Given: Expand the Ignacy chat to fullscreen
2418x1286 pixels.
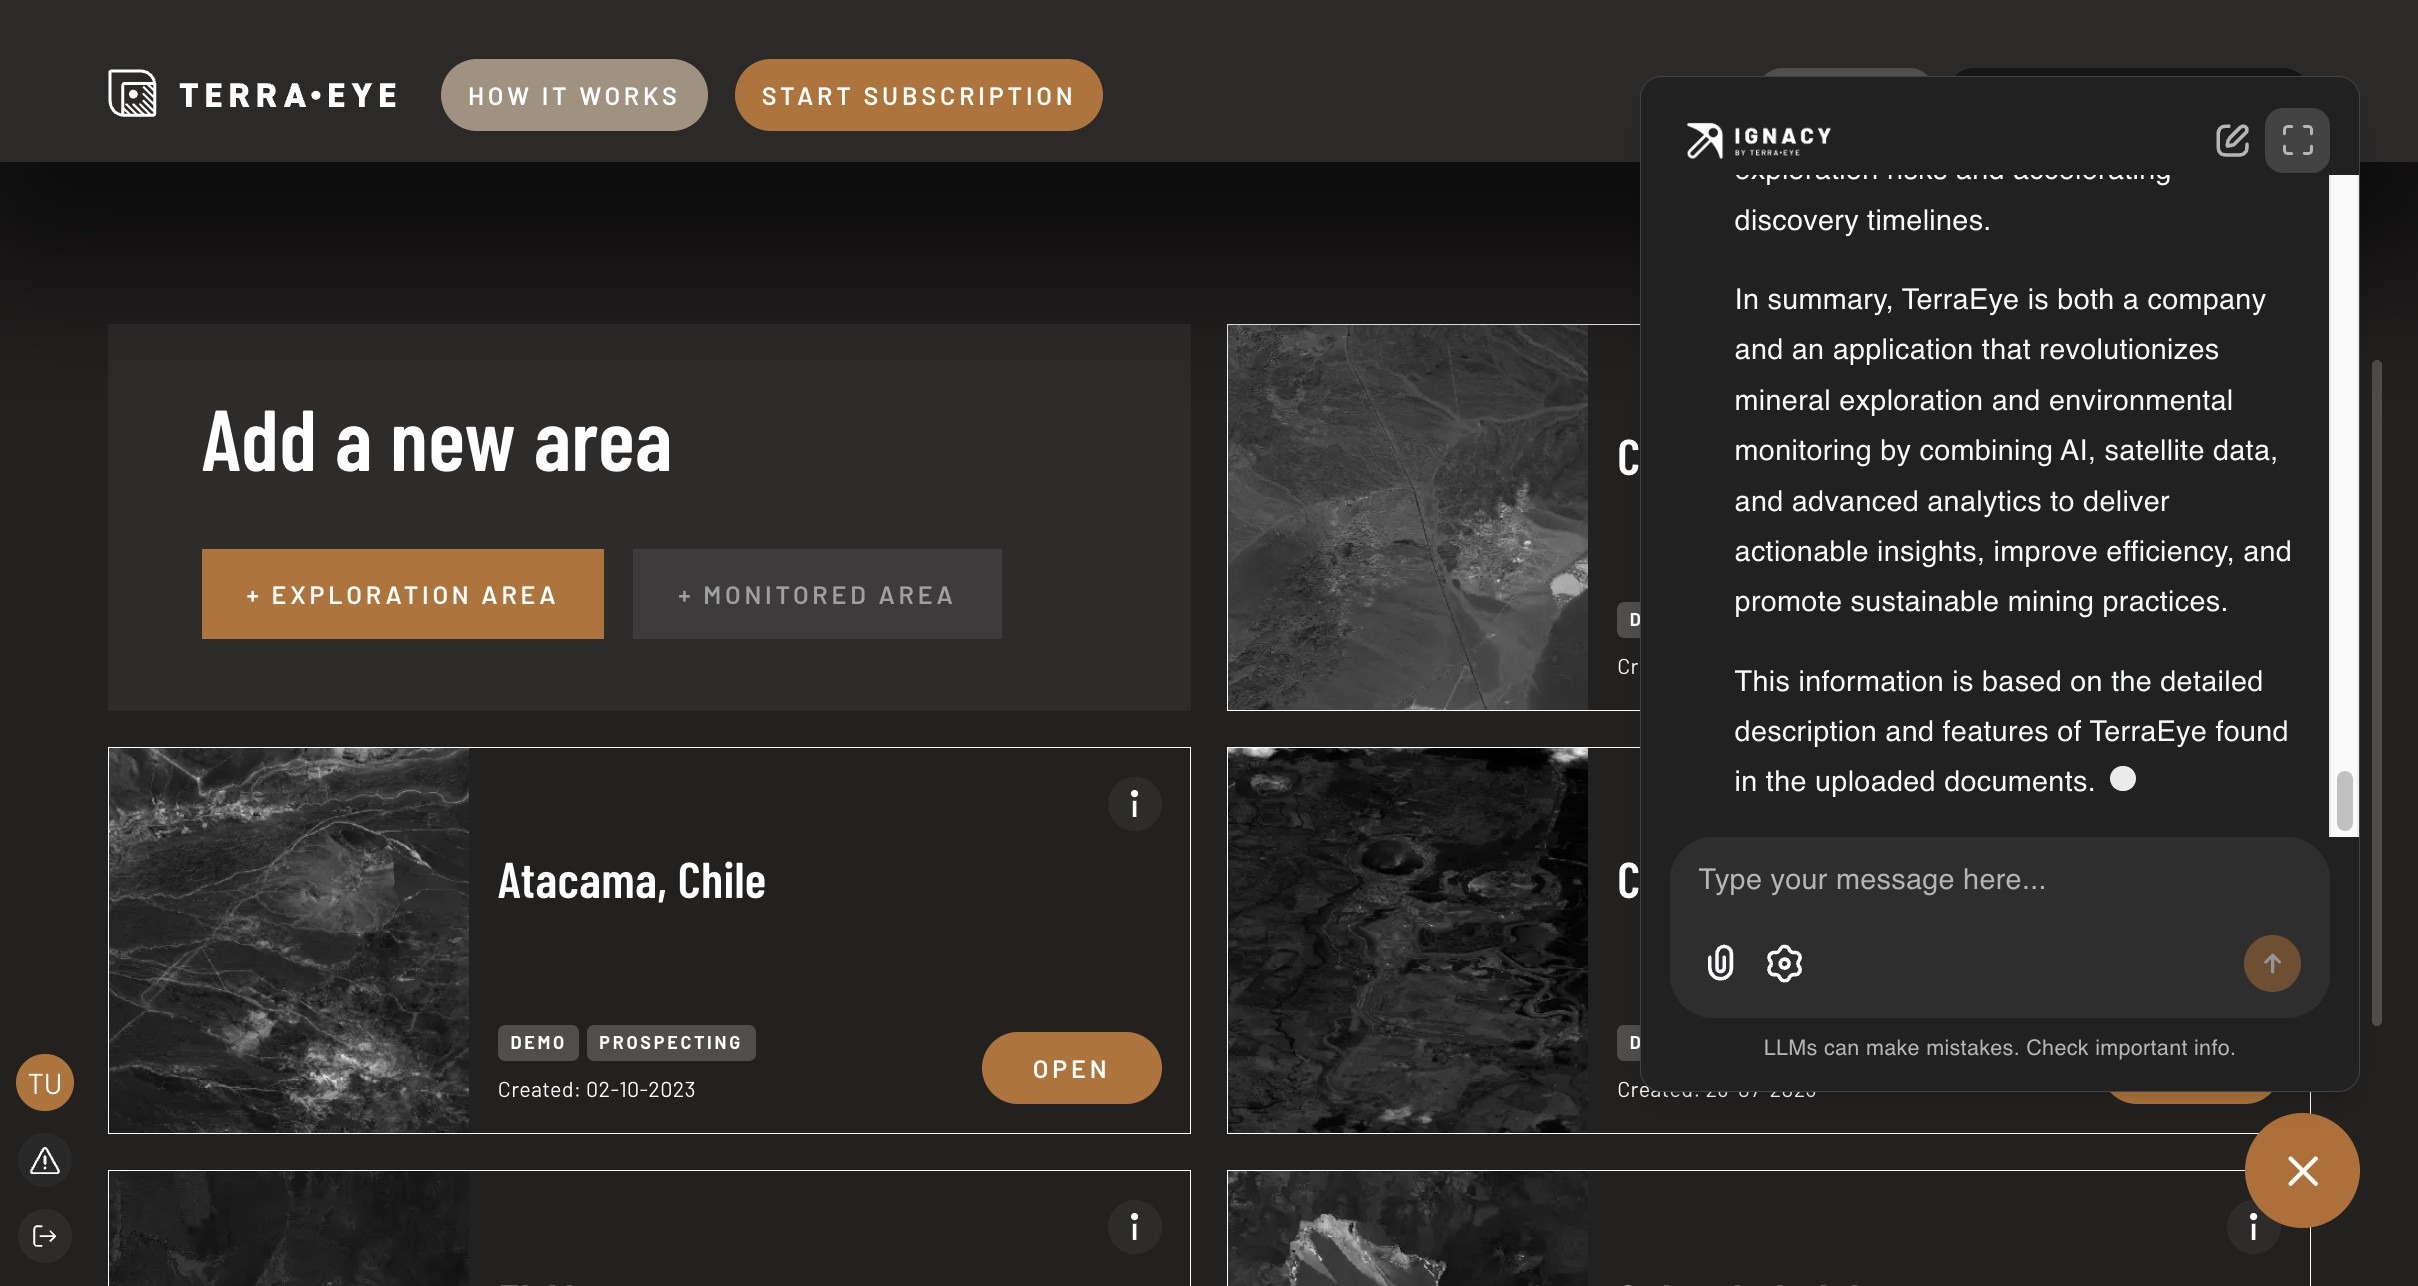Looking at the screenshot, I should point(2297,140).
